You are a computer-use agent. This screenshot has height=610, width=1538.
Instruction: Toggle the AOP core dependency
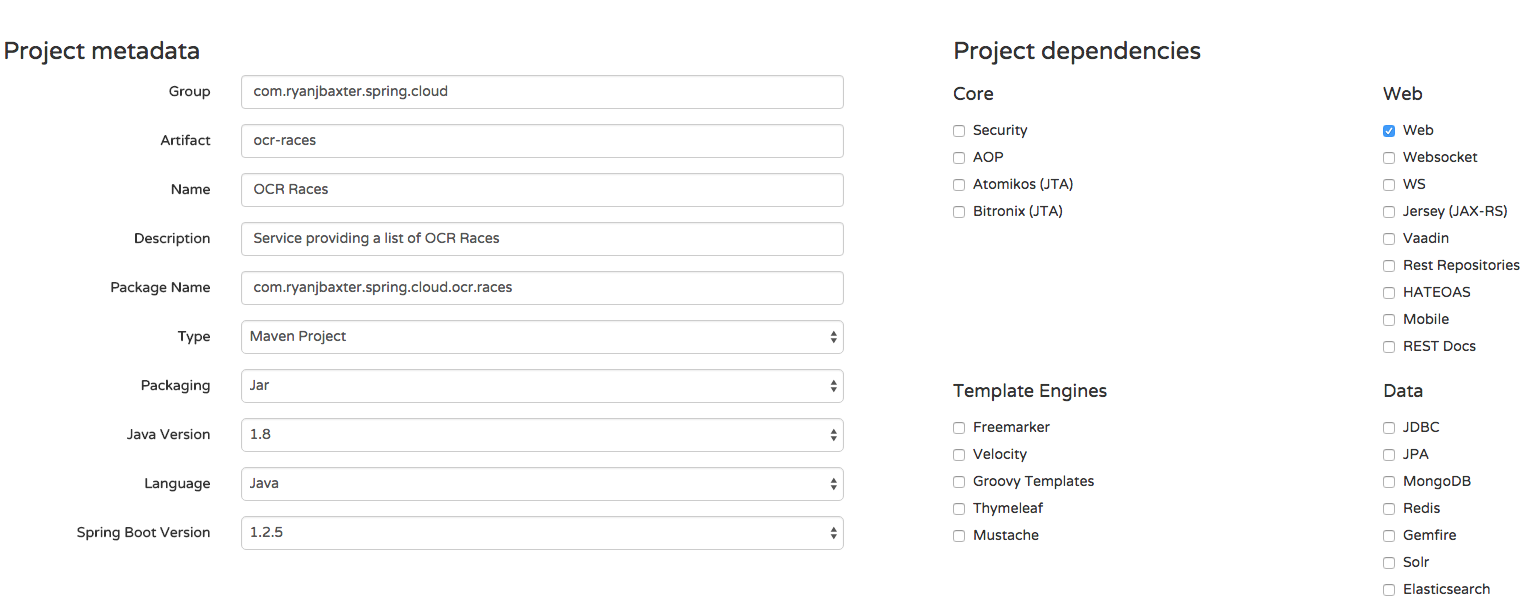pos(959,158)
